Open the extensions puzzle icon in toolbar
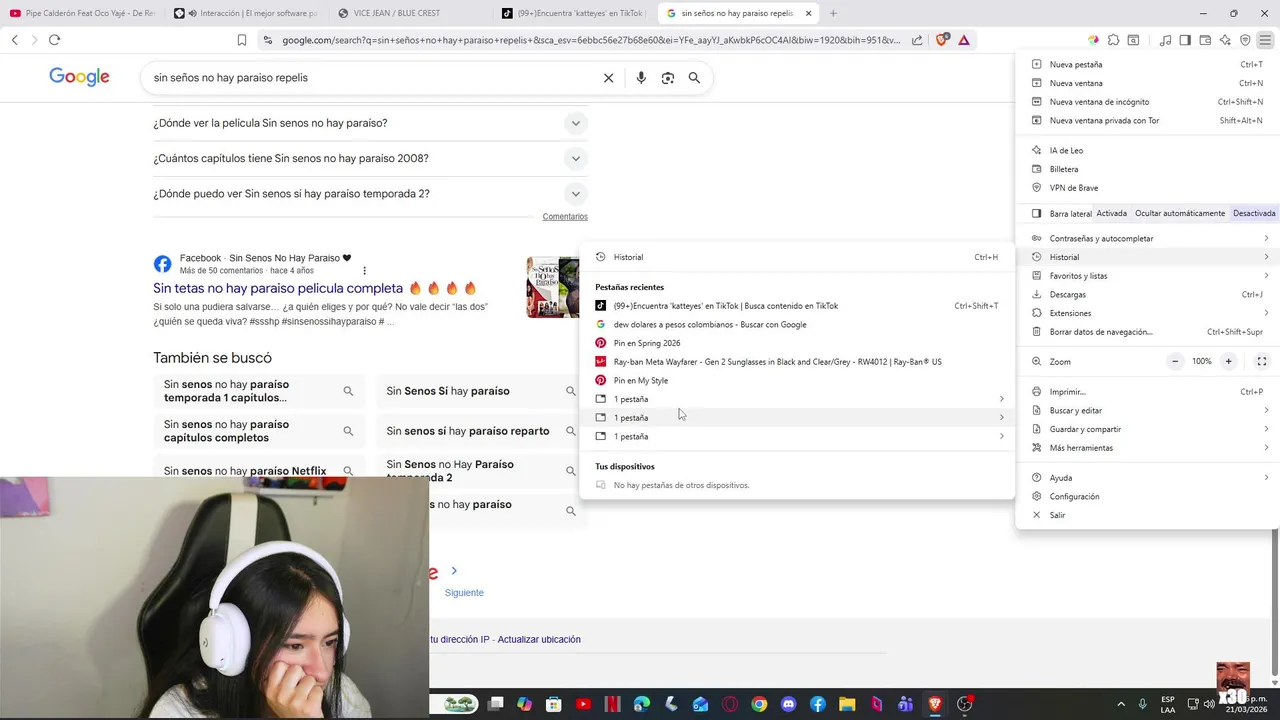The image size is (1280, 720). click(x=1113, y=40)
